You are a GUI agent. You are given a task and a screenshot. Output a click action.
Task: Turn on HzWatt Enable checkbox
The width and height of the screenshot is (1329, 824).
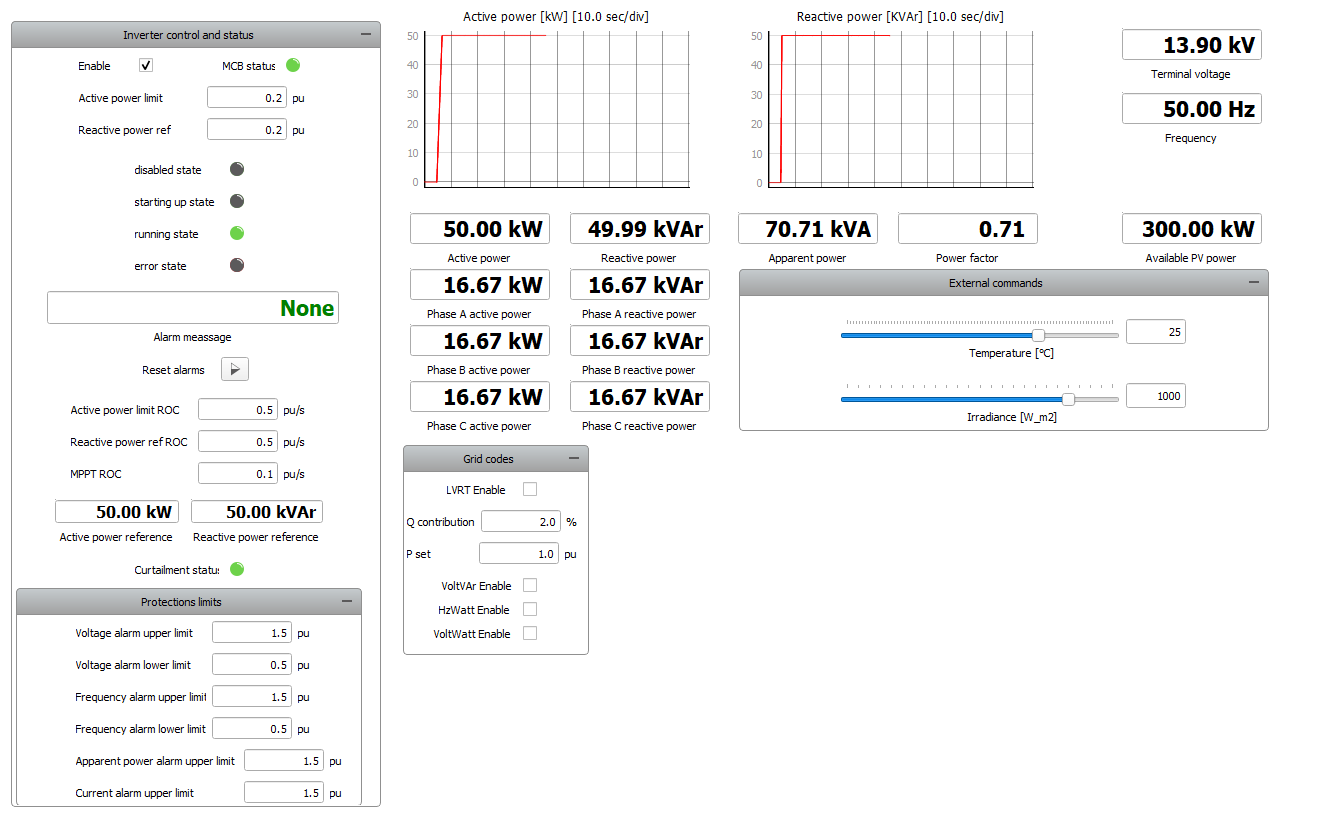tap(530, 610)
